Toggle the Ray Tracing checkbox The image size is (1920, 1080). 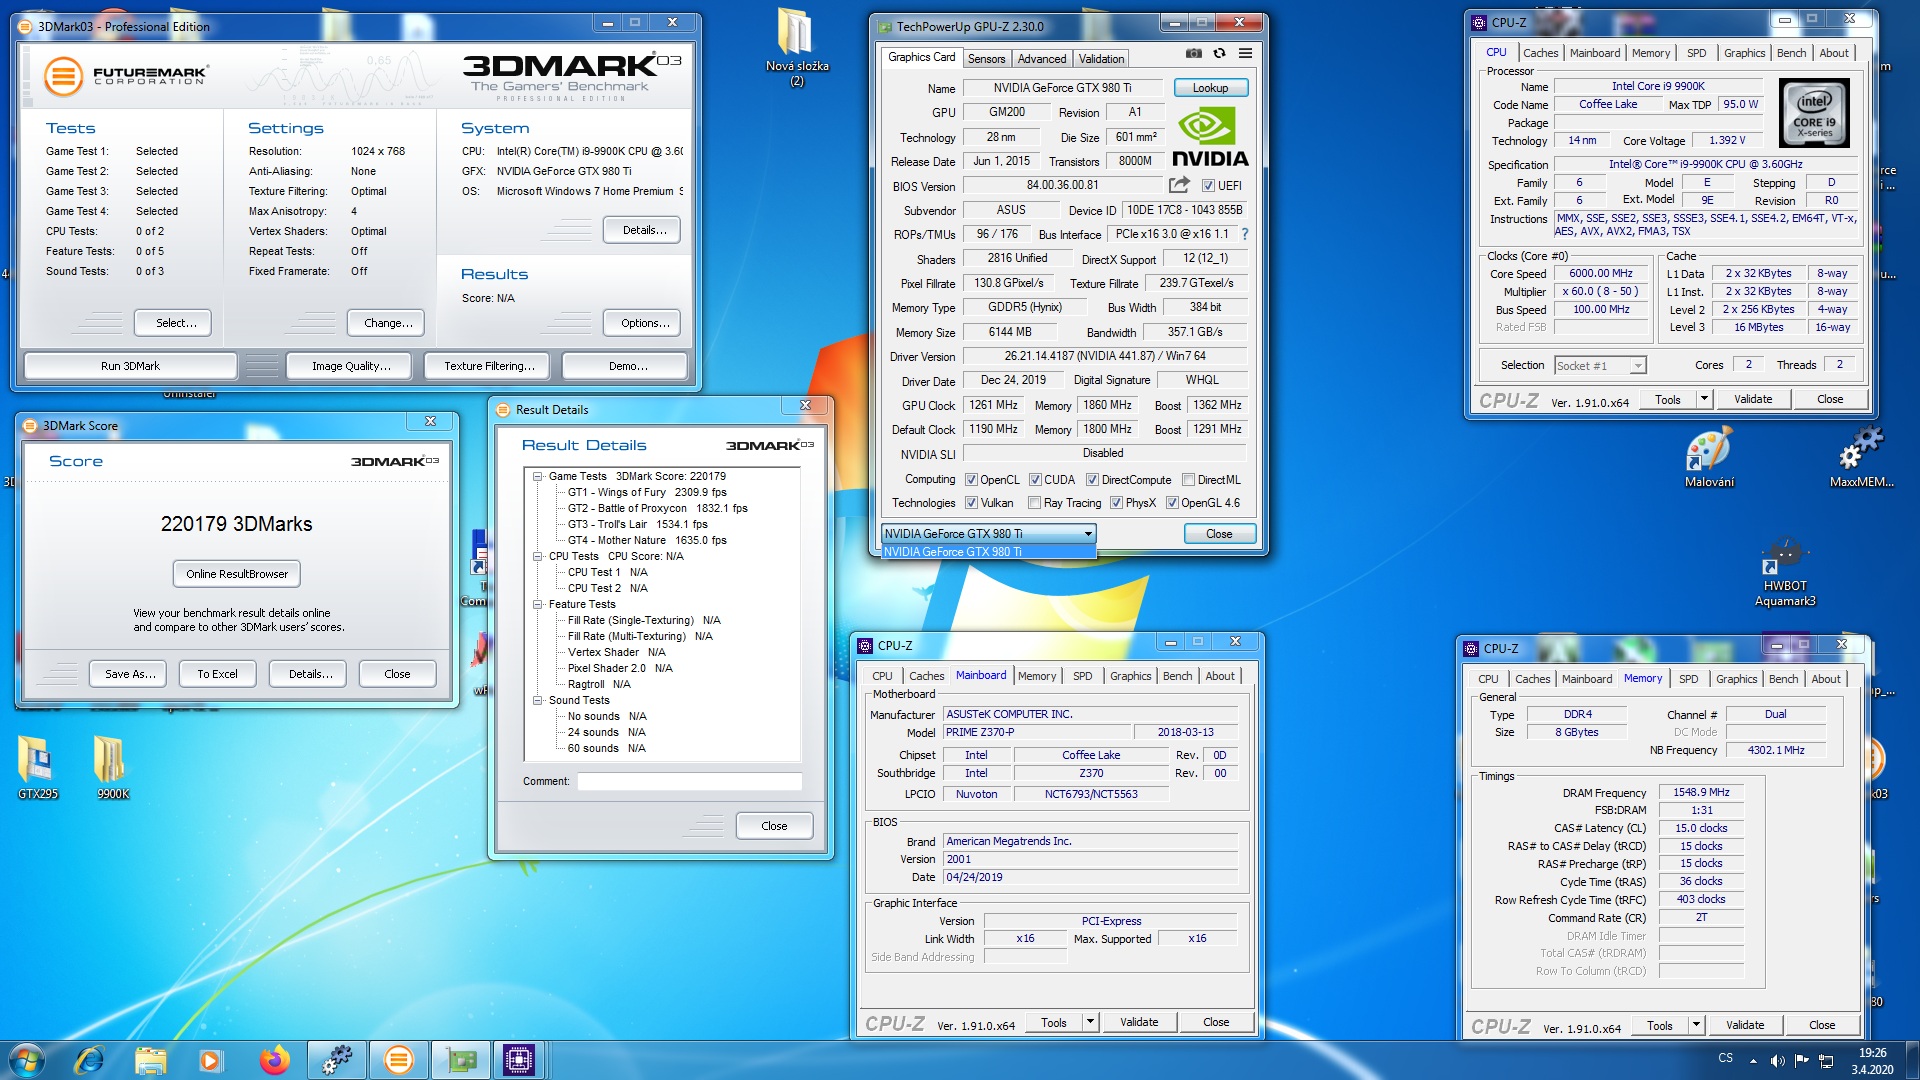1034,503
